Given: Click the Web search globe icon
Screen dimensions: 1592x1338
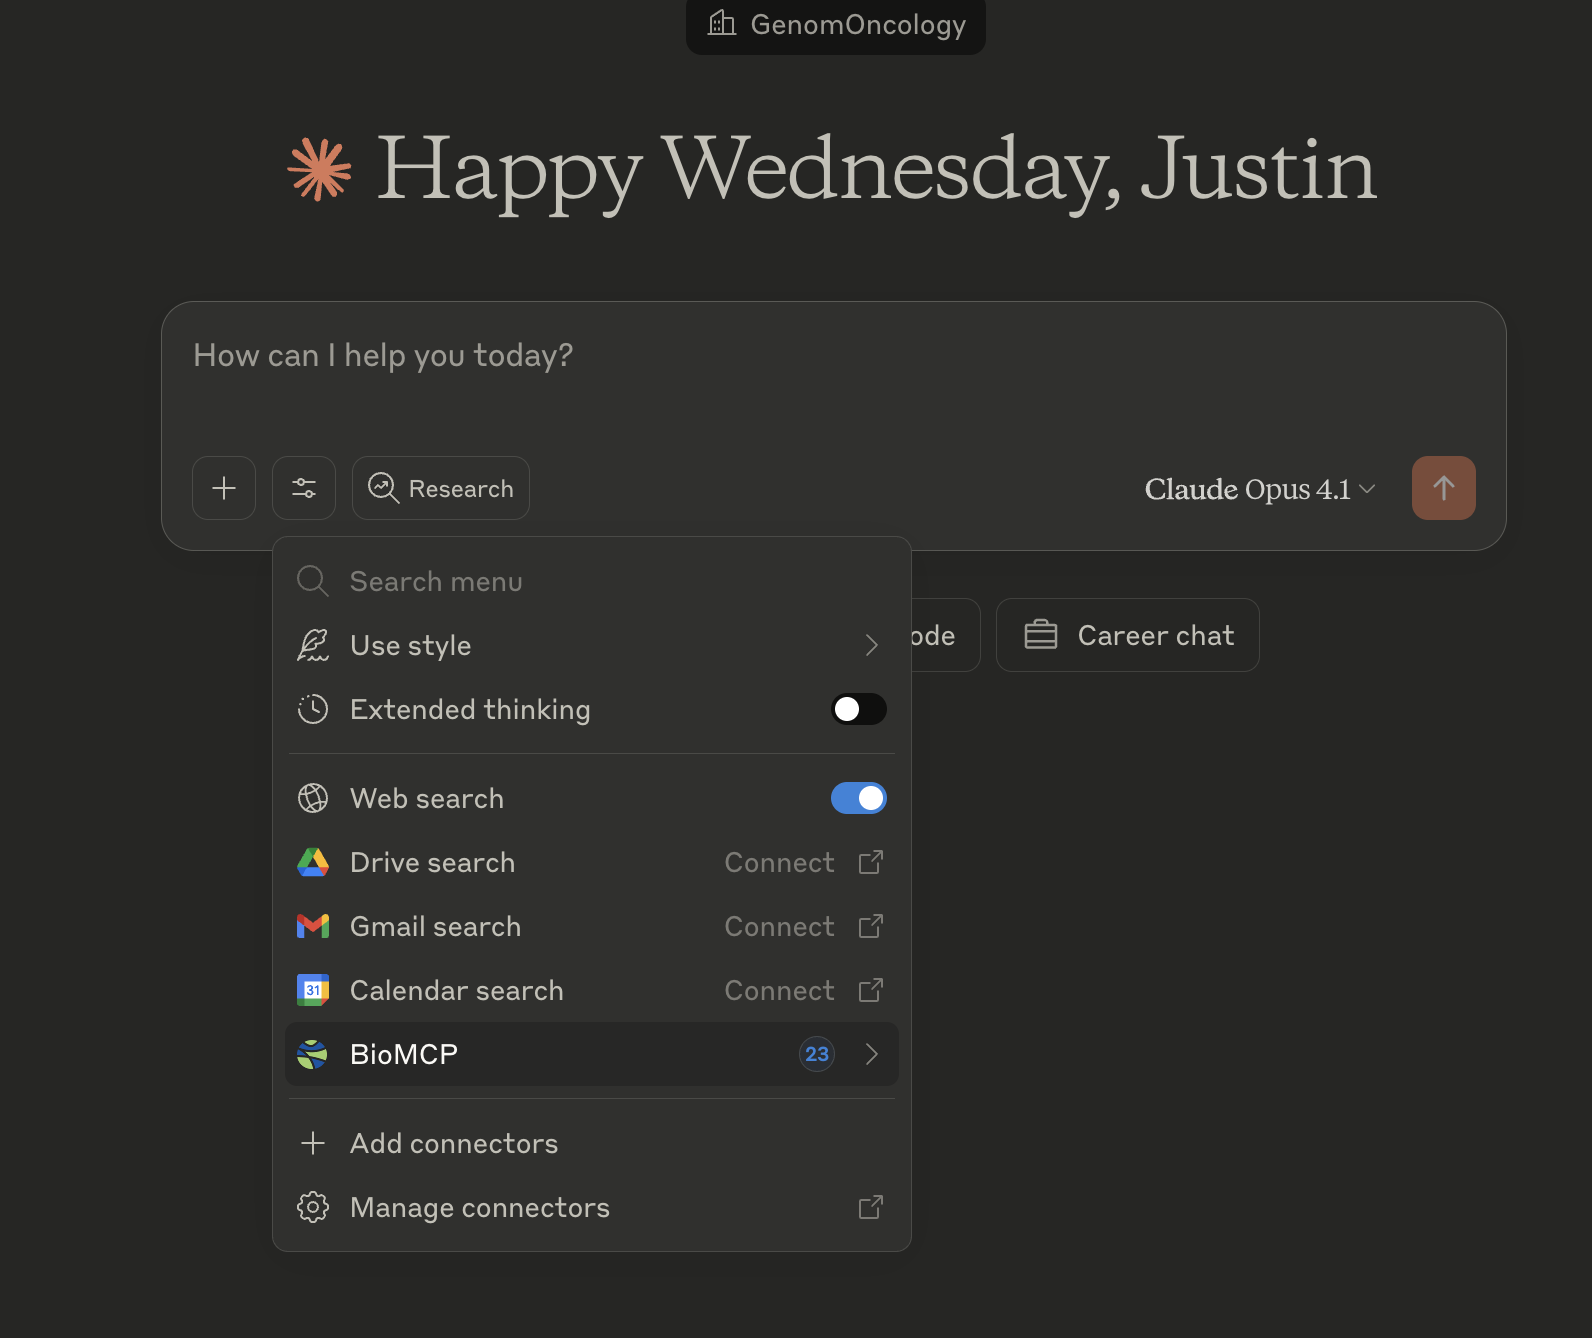Looking at the screenshot, I should 313,798.
